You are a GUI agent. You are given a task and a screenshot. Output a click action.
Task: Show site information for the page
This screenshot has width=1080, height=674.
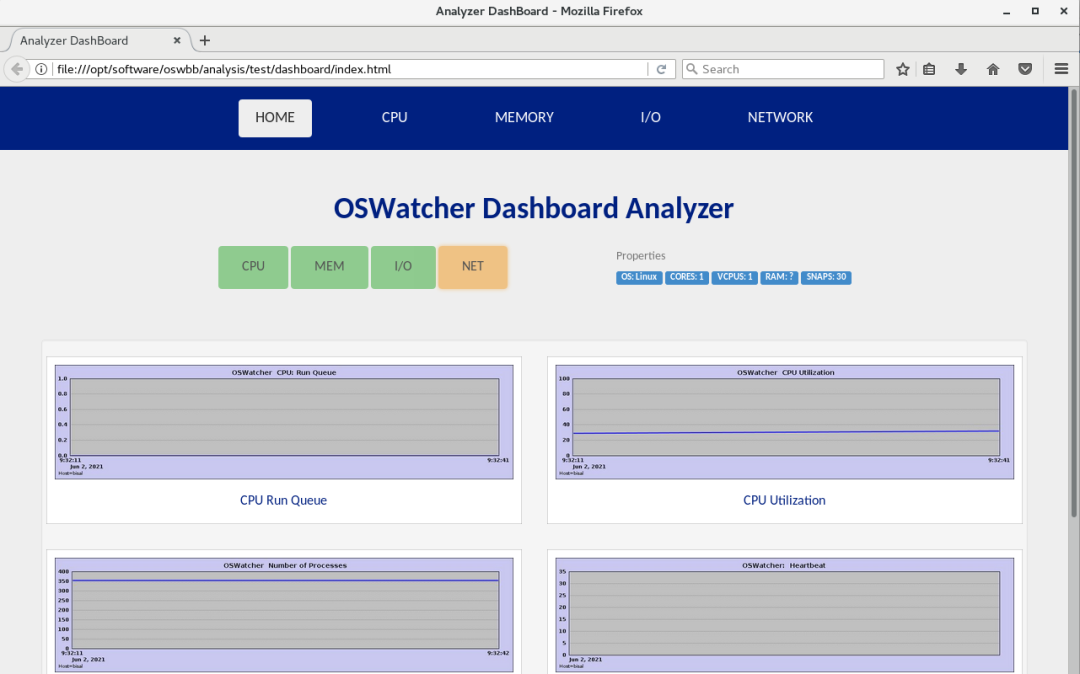[x=41, y=69]
